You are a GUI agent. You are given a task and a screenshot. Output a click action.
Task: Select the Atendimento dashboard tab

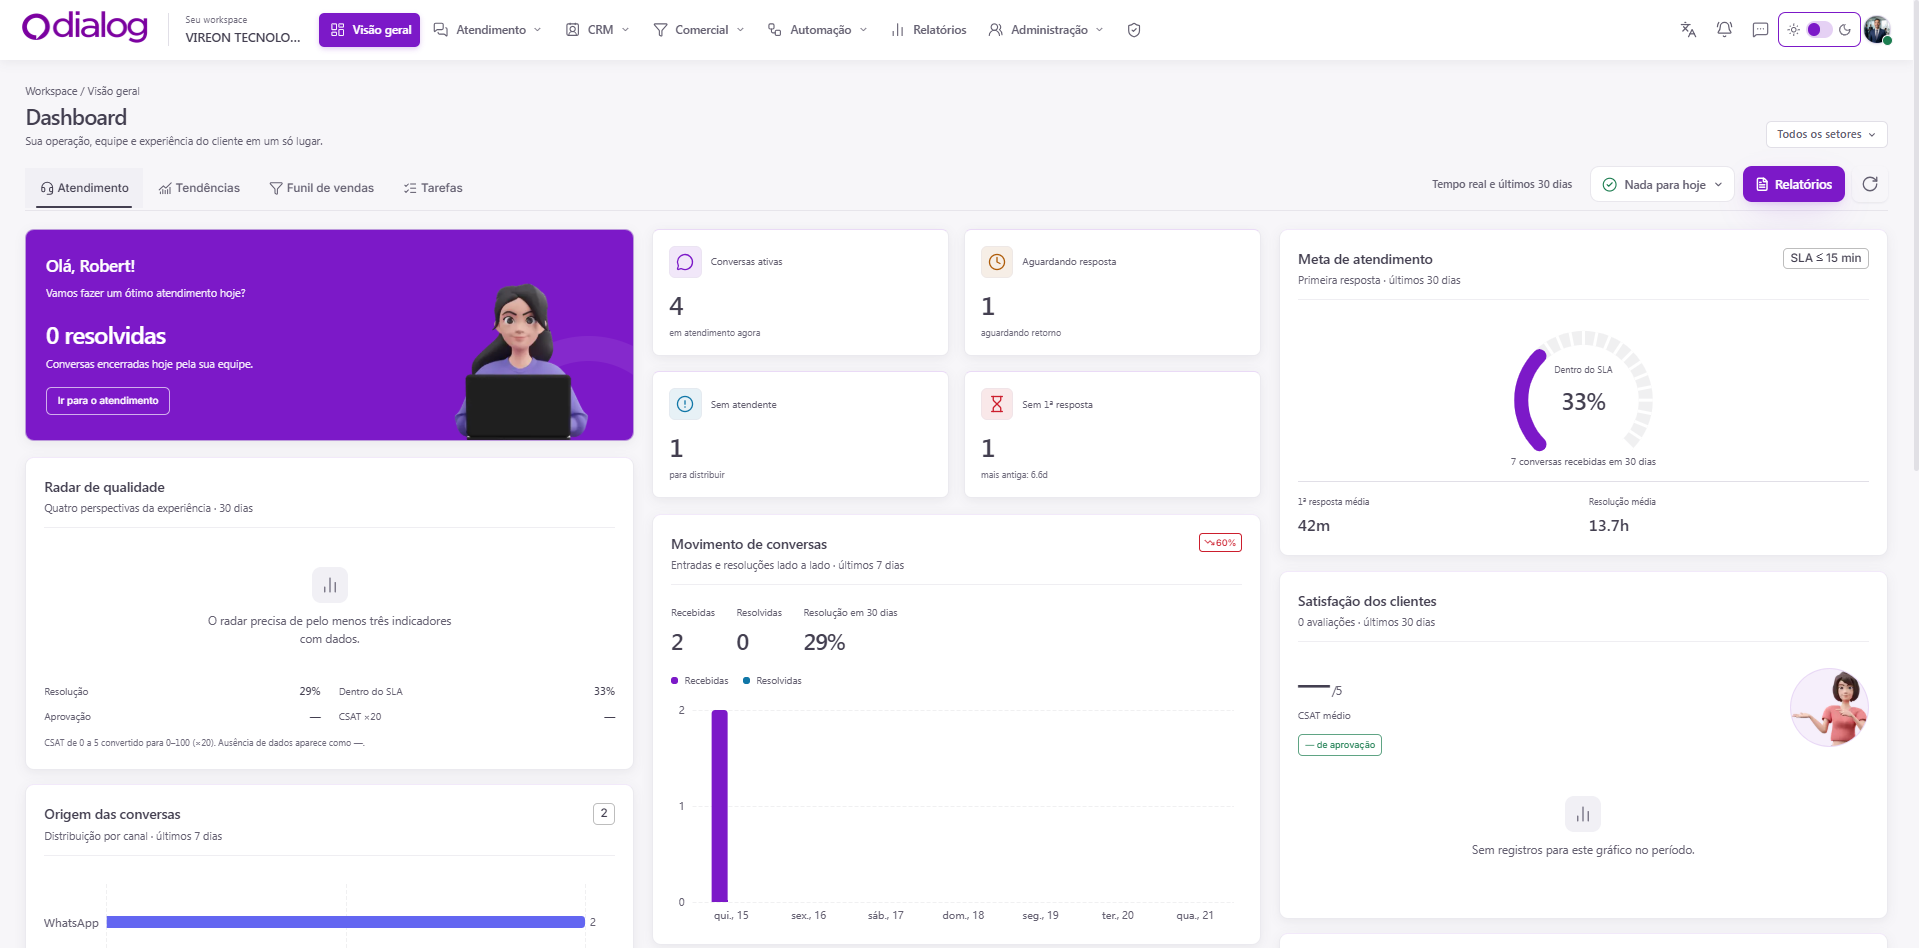pos(84,188)
